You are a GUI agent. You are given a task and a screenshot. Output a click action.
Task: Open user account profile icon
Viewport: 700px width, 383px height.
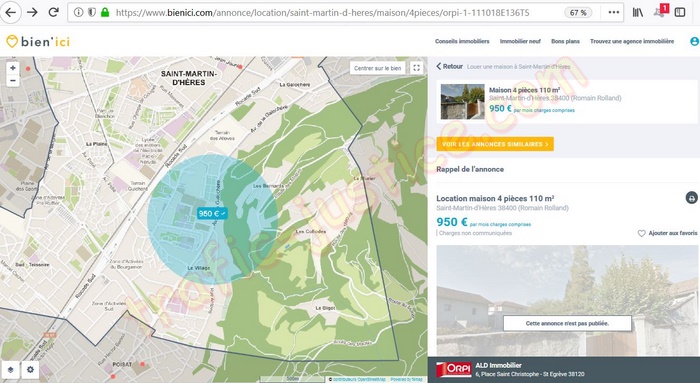pyautogui.click(x=695, y=42)
